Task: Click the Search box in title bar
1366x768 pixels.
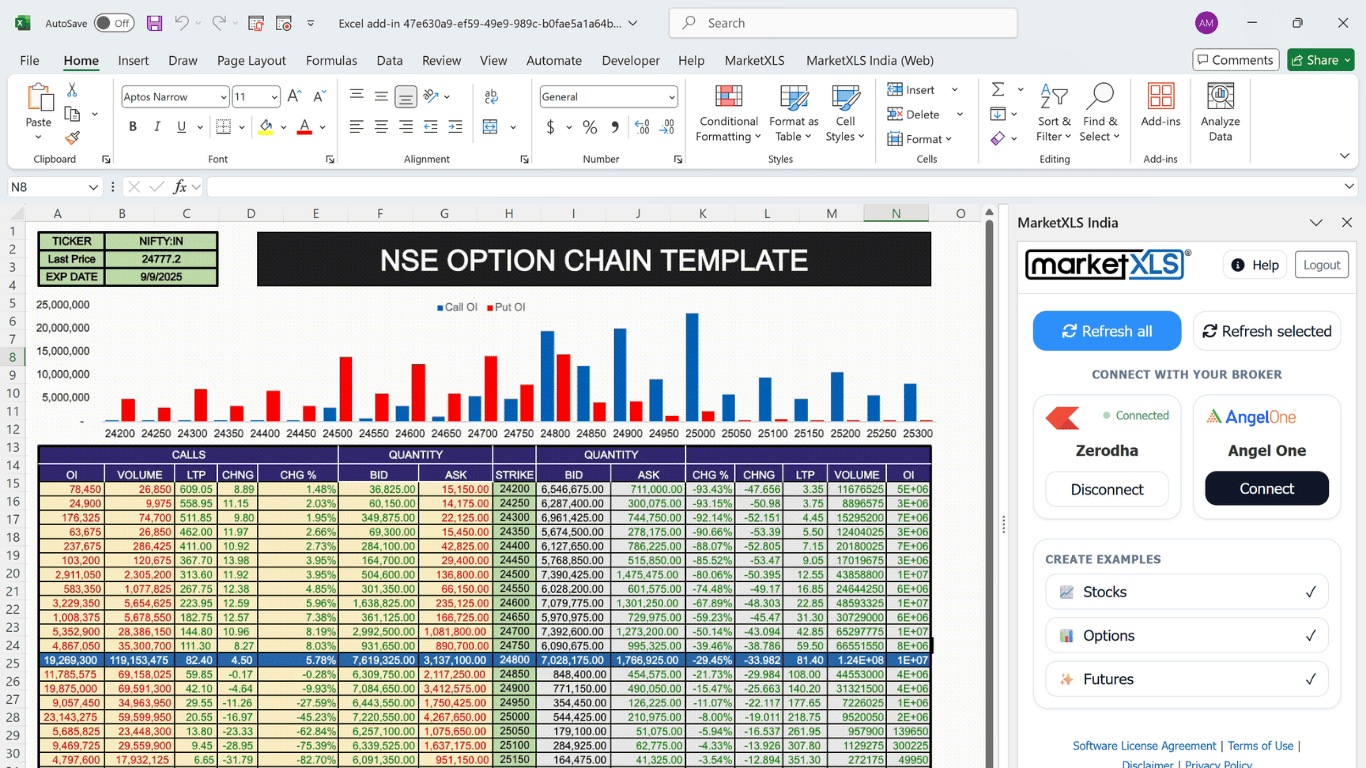Action: pyautogui.click(x=843, y=23)
